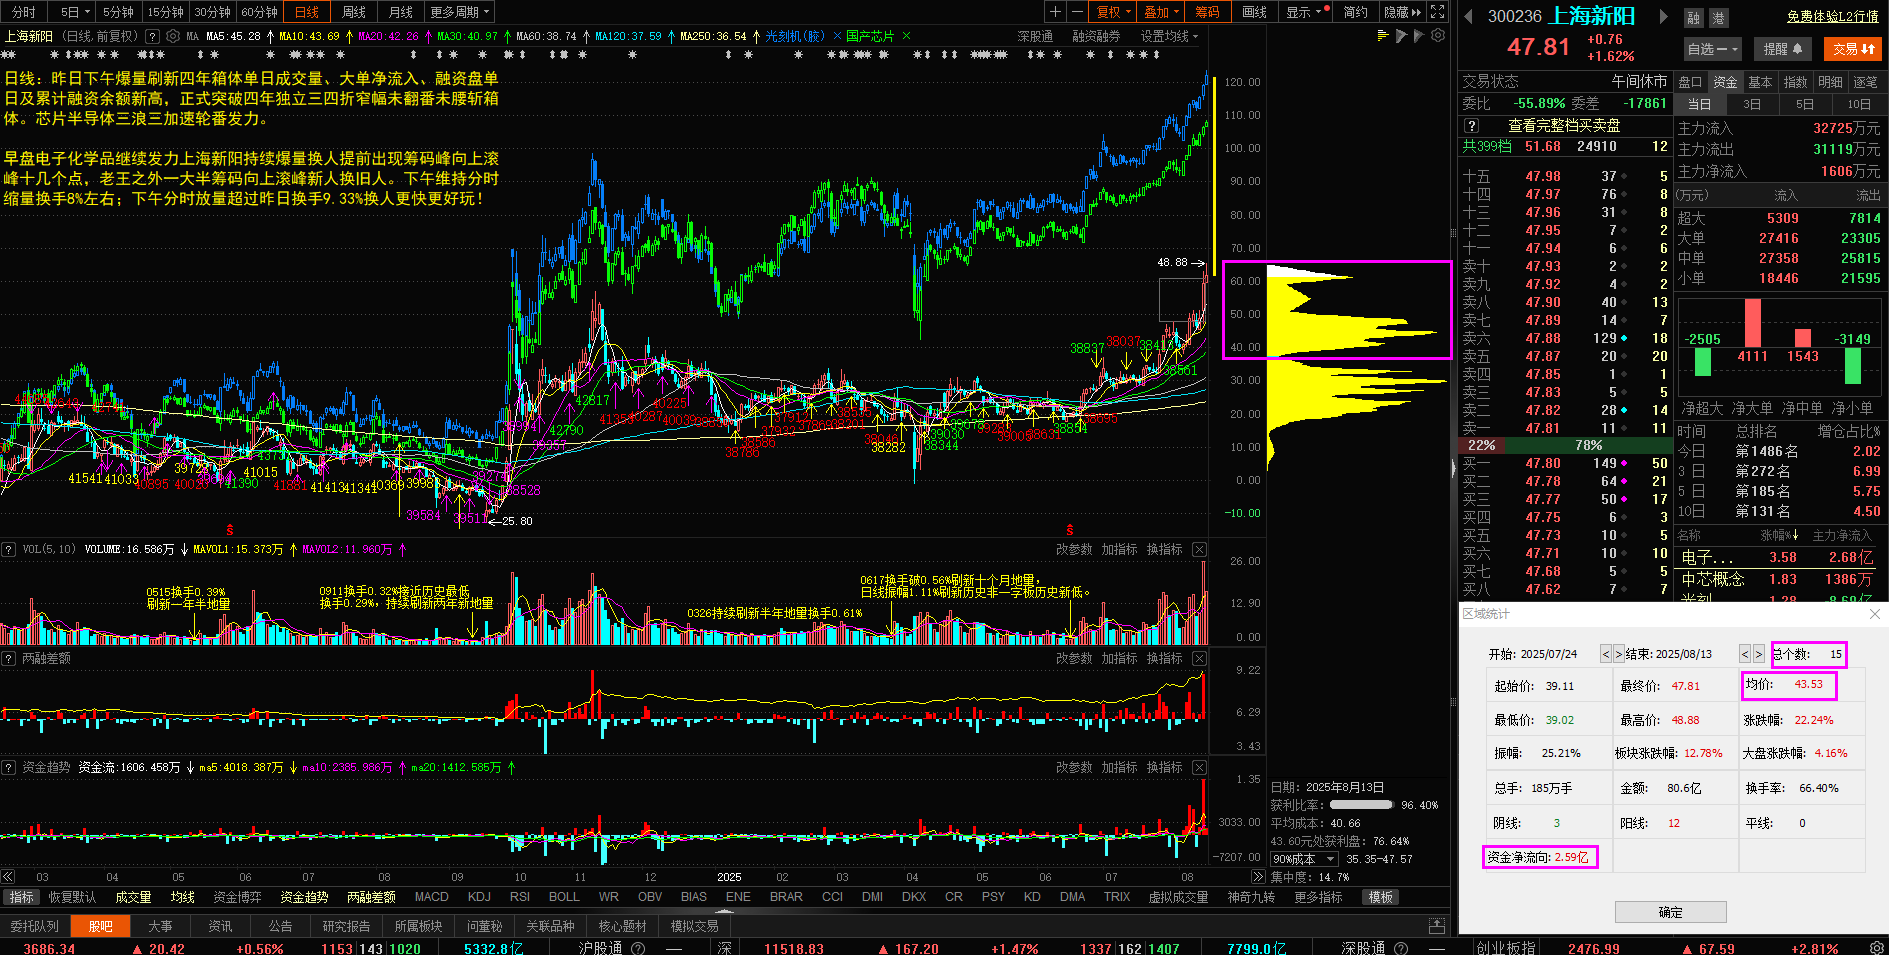Click the orange 交易 trade button
1889x955 pixels.
(1853, 48)
